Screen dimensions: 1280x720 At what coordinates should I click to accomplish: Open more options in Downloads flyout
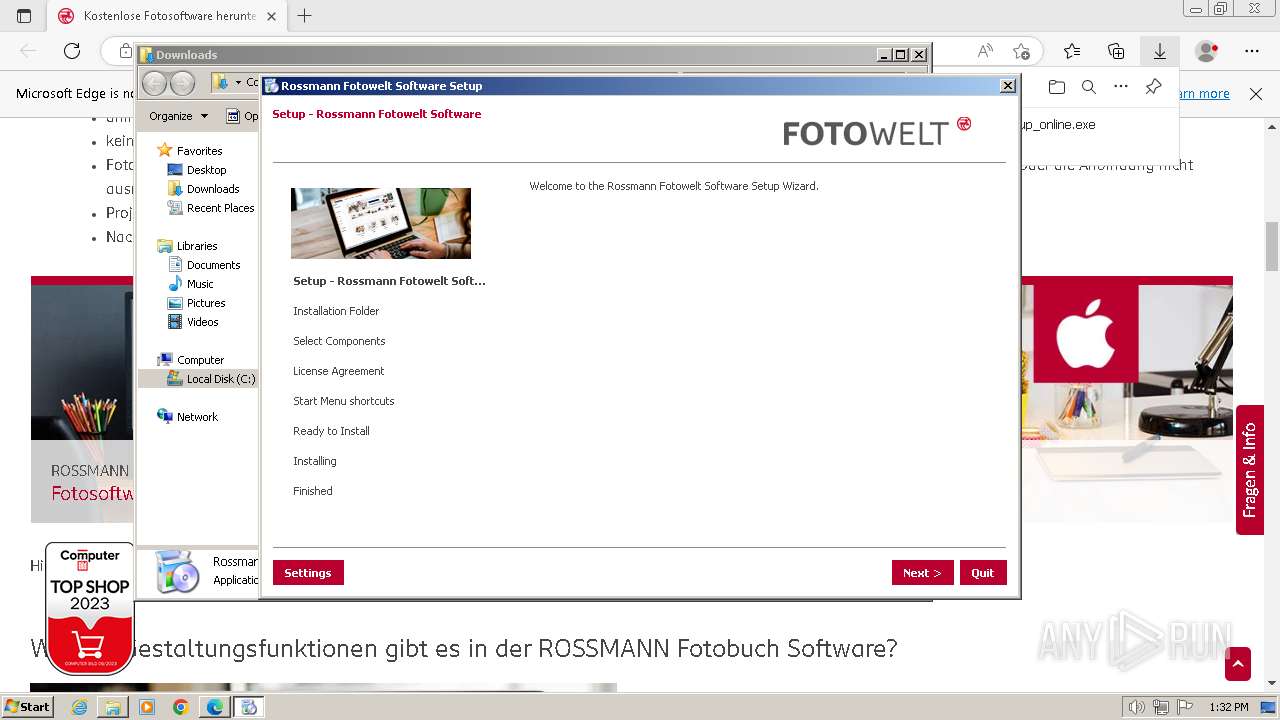coord(1121,87)
